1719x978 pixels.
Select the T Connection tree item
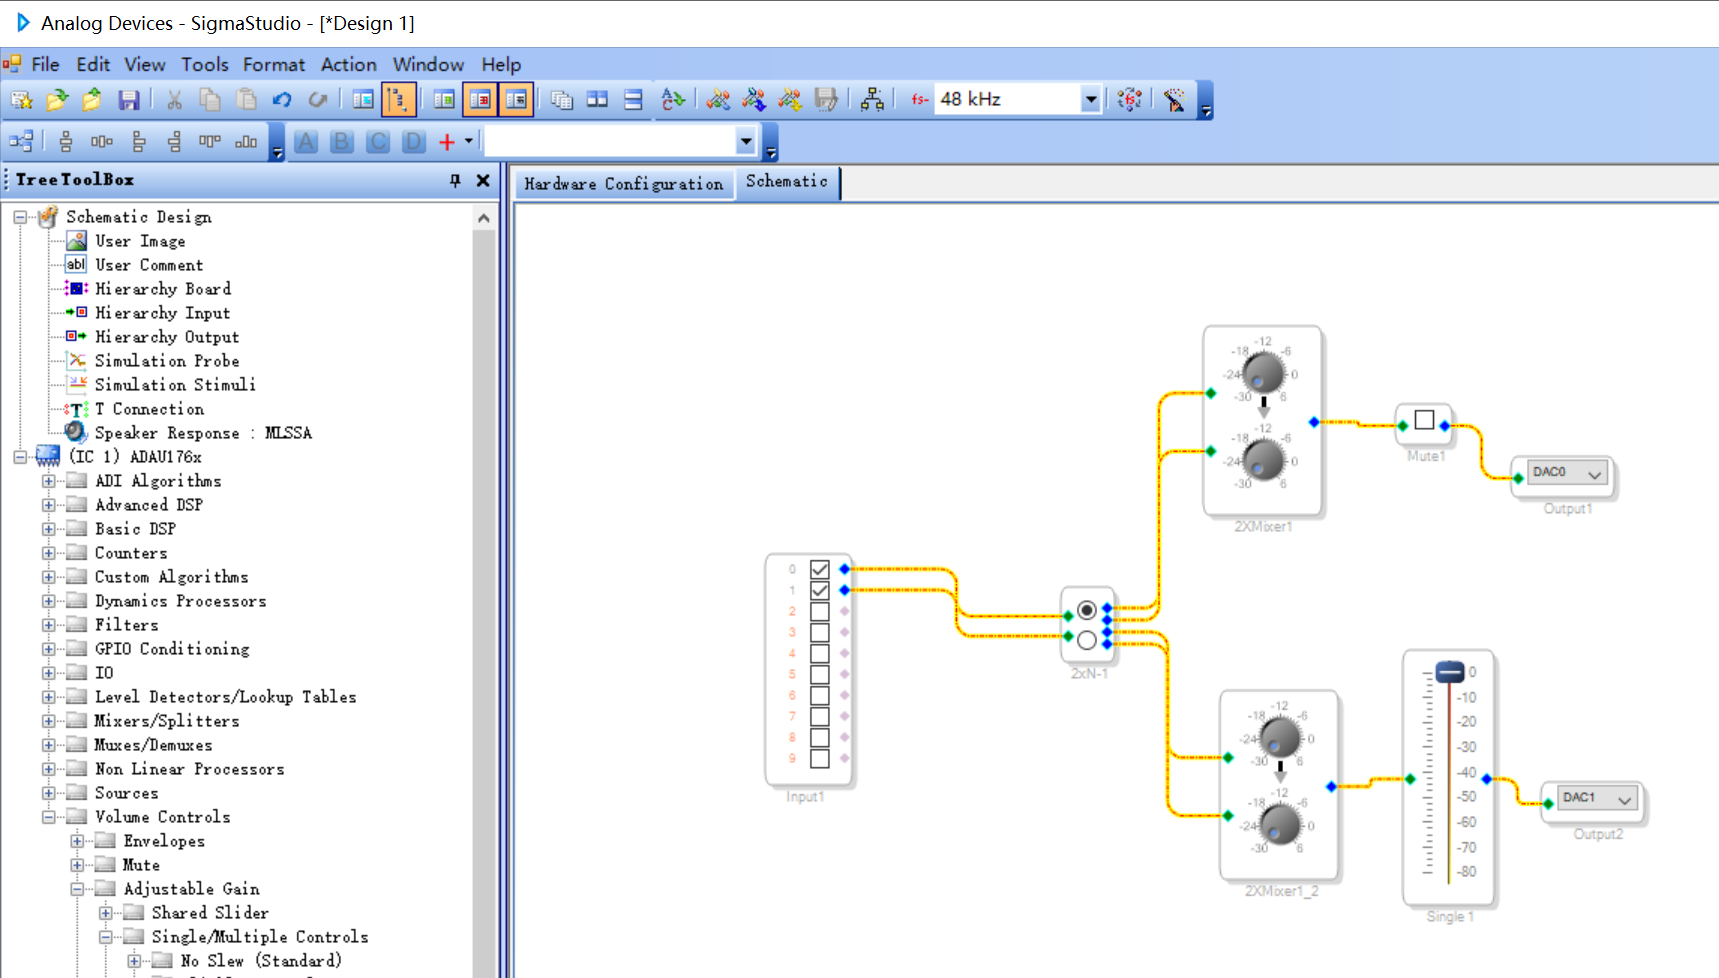149,409
